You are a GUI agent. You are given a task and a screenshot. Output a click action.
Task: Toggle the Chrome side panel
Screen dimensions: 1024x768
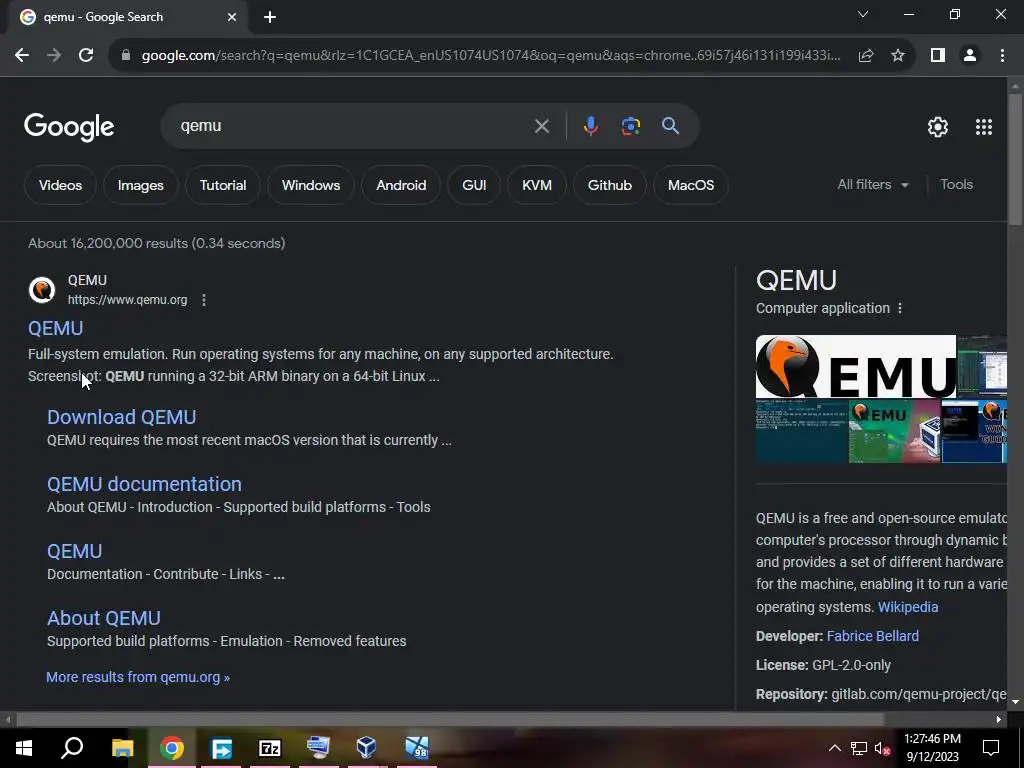[938, 56]
